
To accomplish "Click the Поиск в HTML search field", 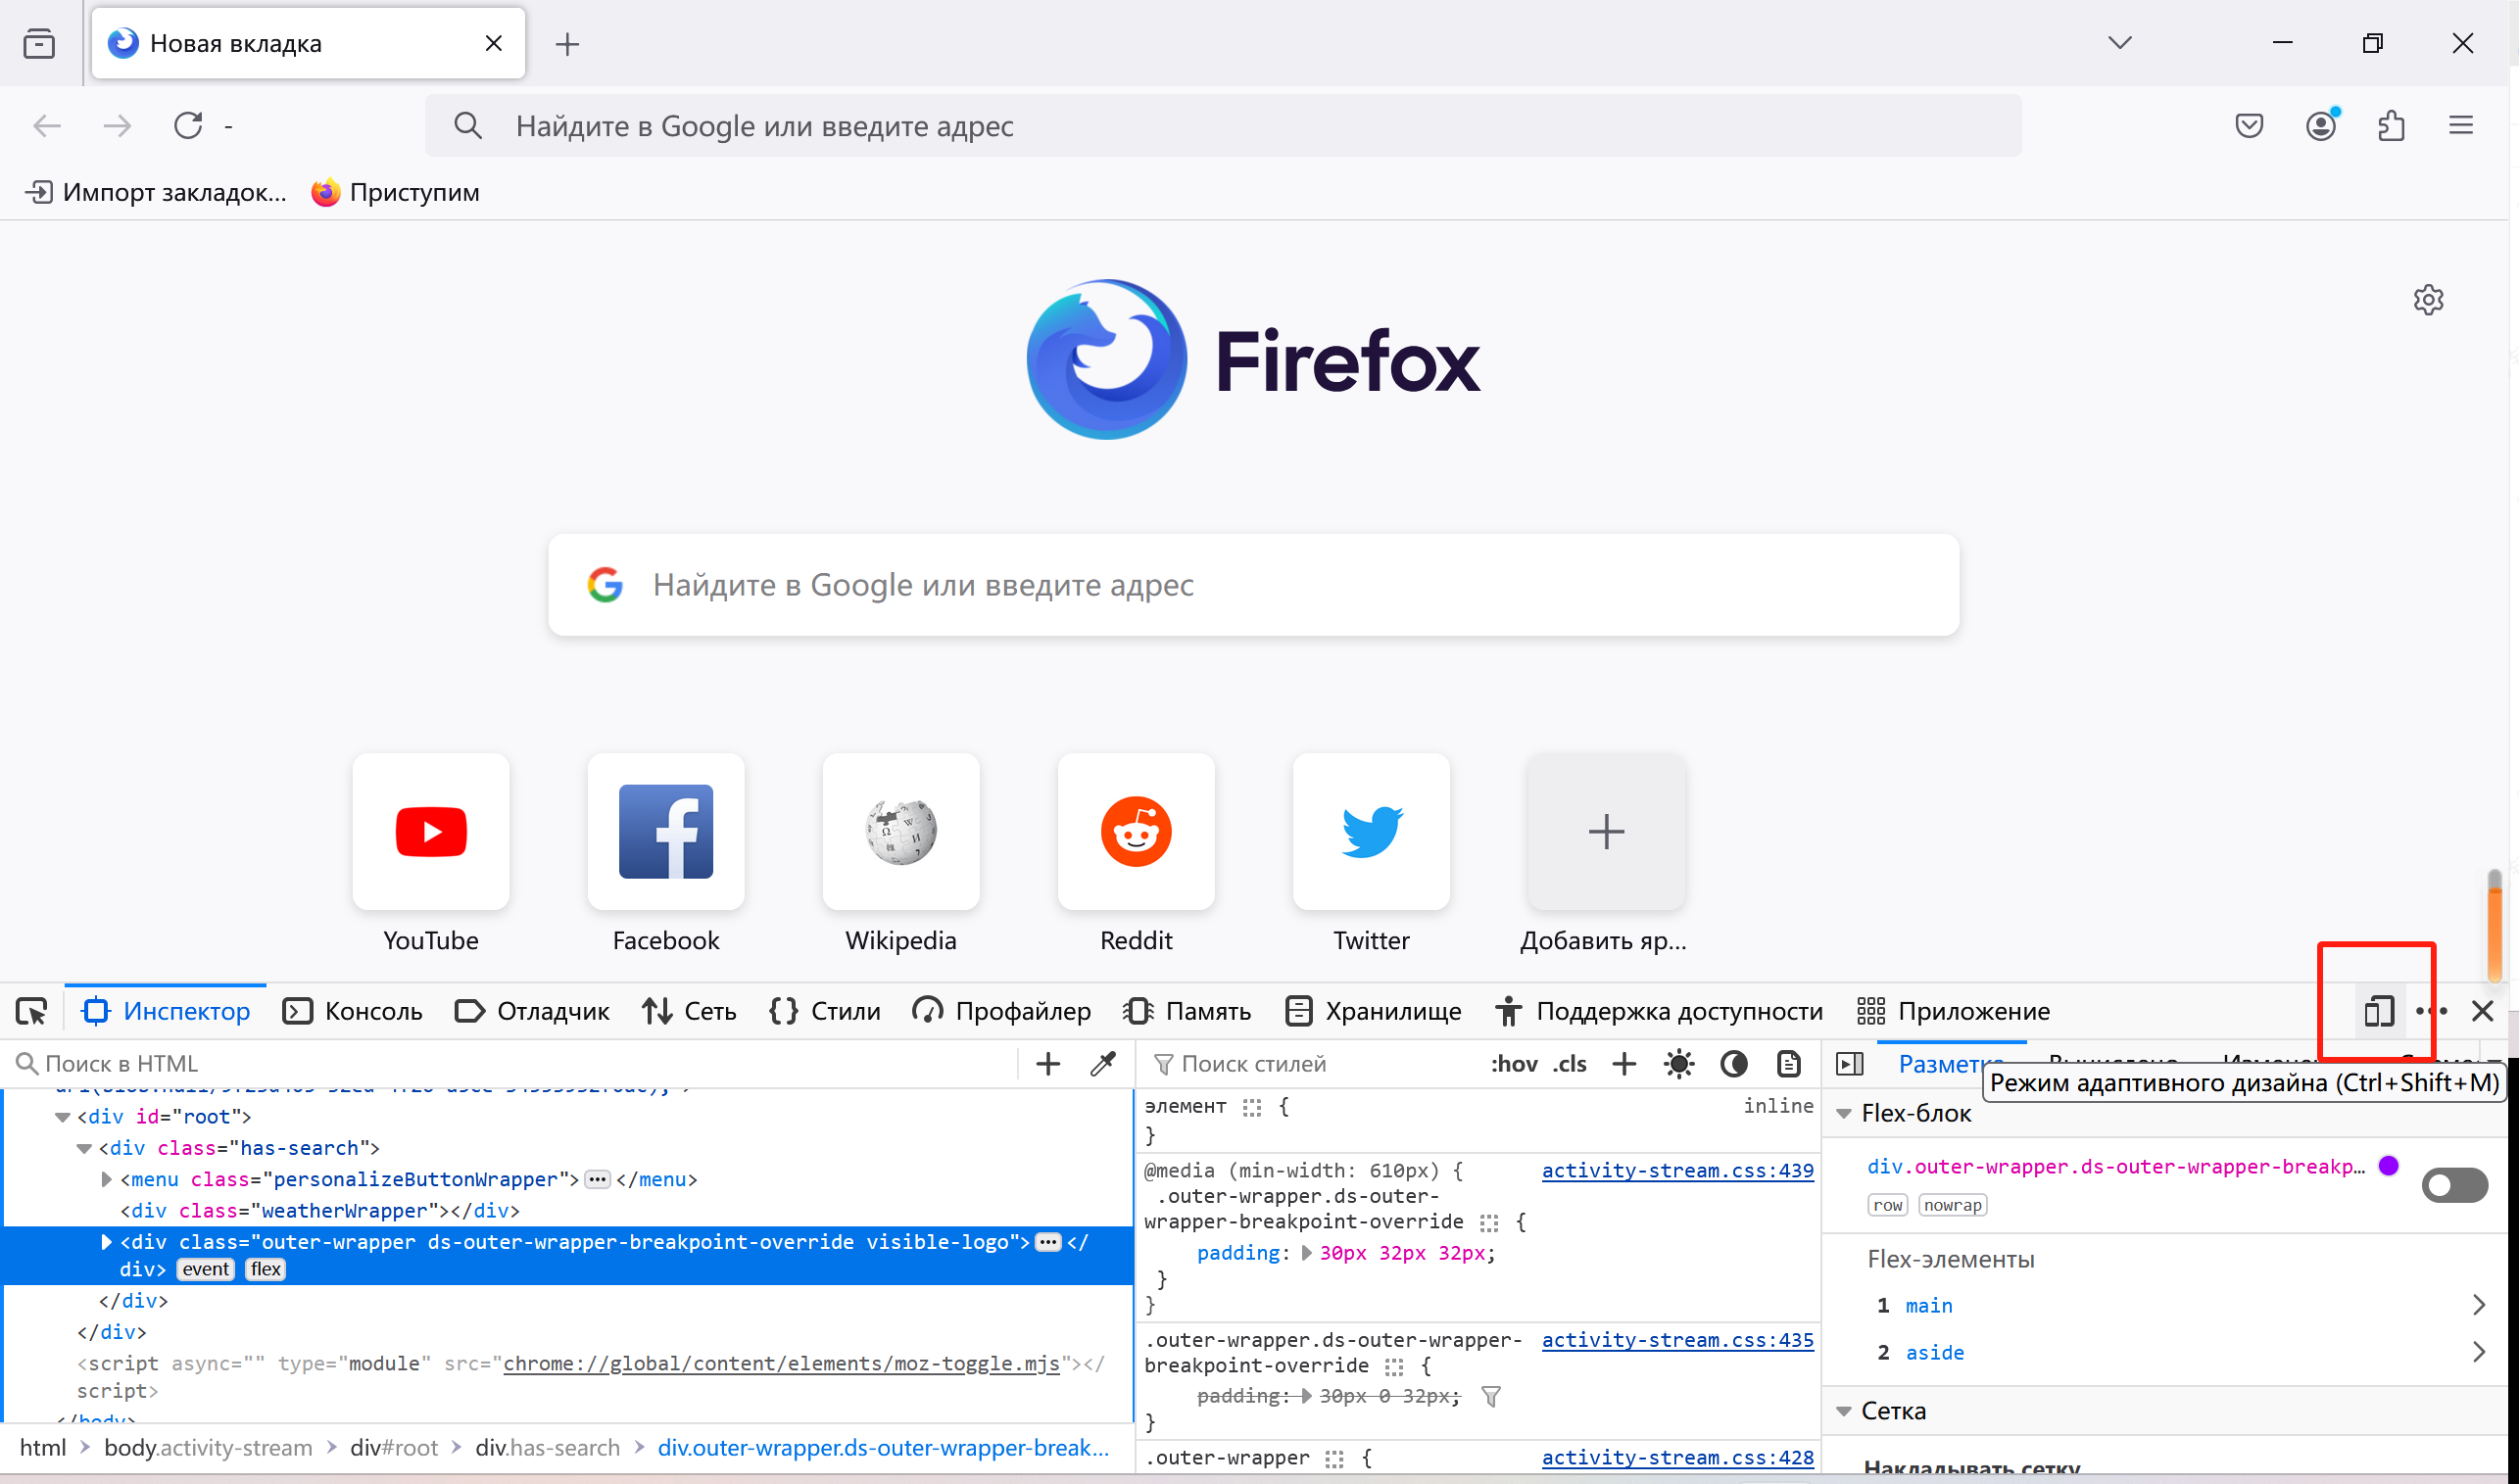I will (510, 1064).
